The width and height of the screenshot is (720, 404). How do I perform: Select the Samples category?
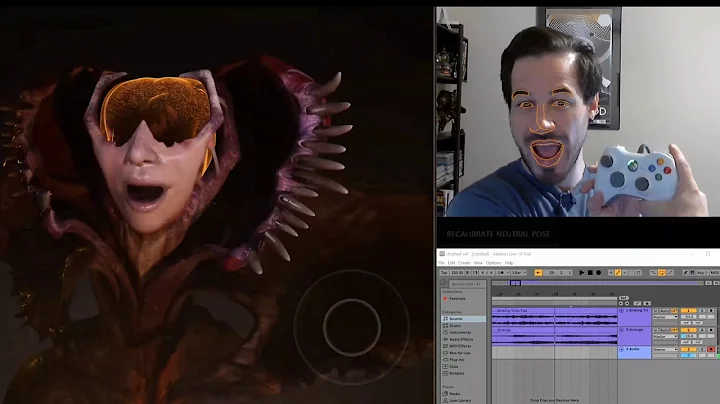coord(456,374)
